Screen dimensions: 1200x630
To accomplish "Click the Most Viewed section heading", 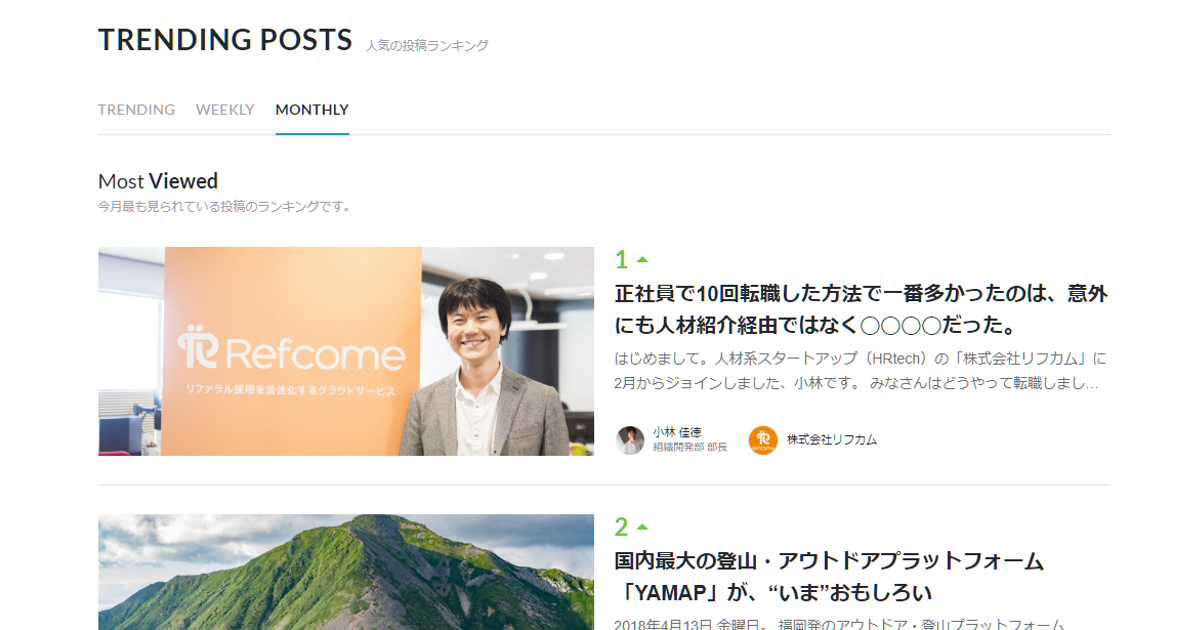I will [158, 181].
